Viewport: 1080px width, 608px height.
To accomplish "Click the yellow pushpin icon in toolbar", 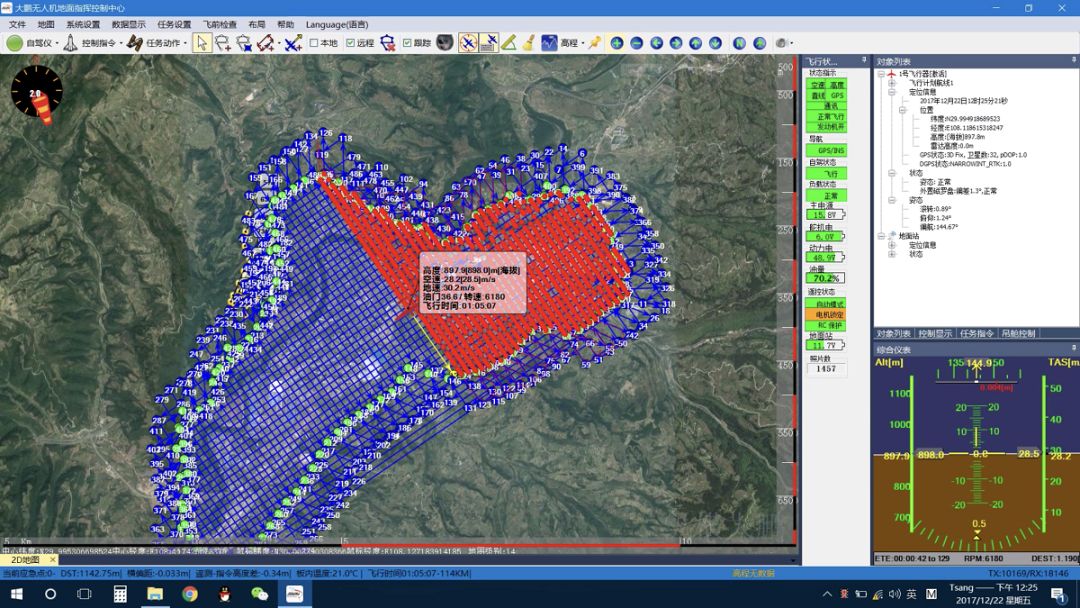I will click(x=594, y=43).
